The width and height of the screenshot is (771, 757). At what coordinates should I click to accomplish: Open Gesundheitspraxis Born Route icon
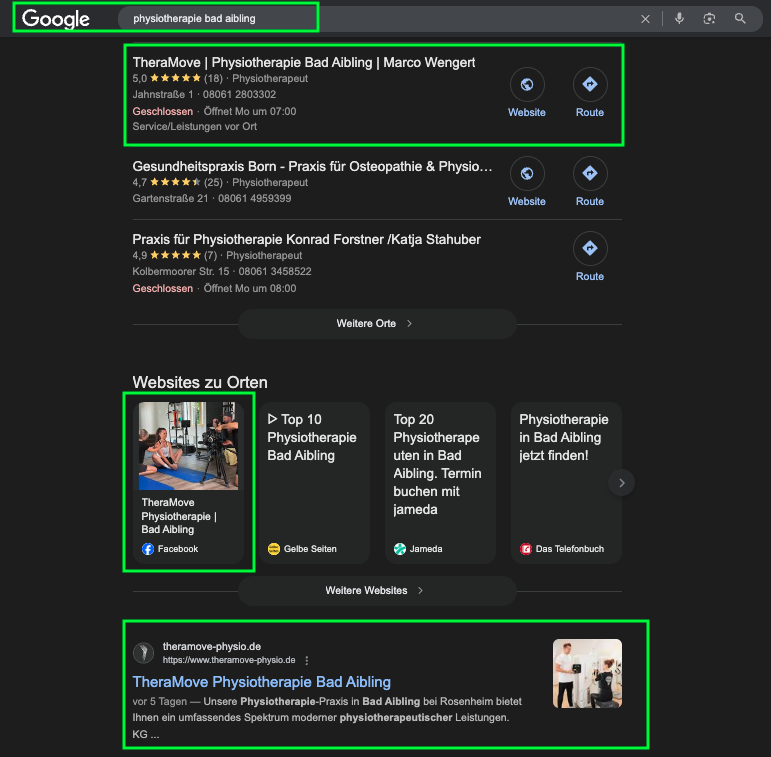[590, 174]
